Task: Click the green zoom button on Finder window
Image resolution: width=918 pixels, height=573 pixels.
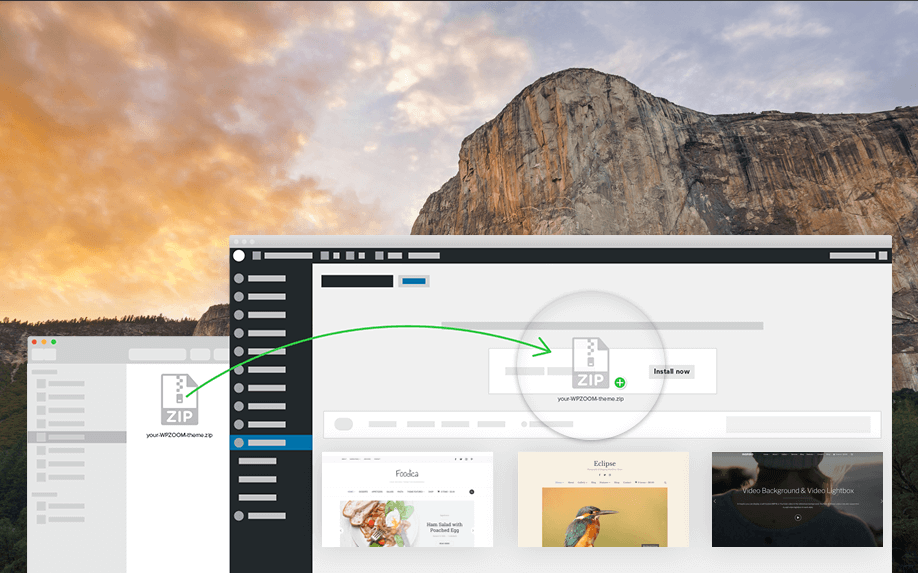Action: [x=54, y=342]
